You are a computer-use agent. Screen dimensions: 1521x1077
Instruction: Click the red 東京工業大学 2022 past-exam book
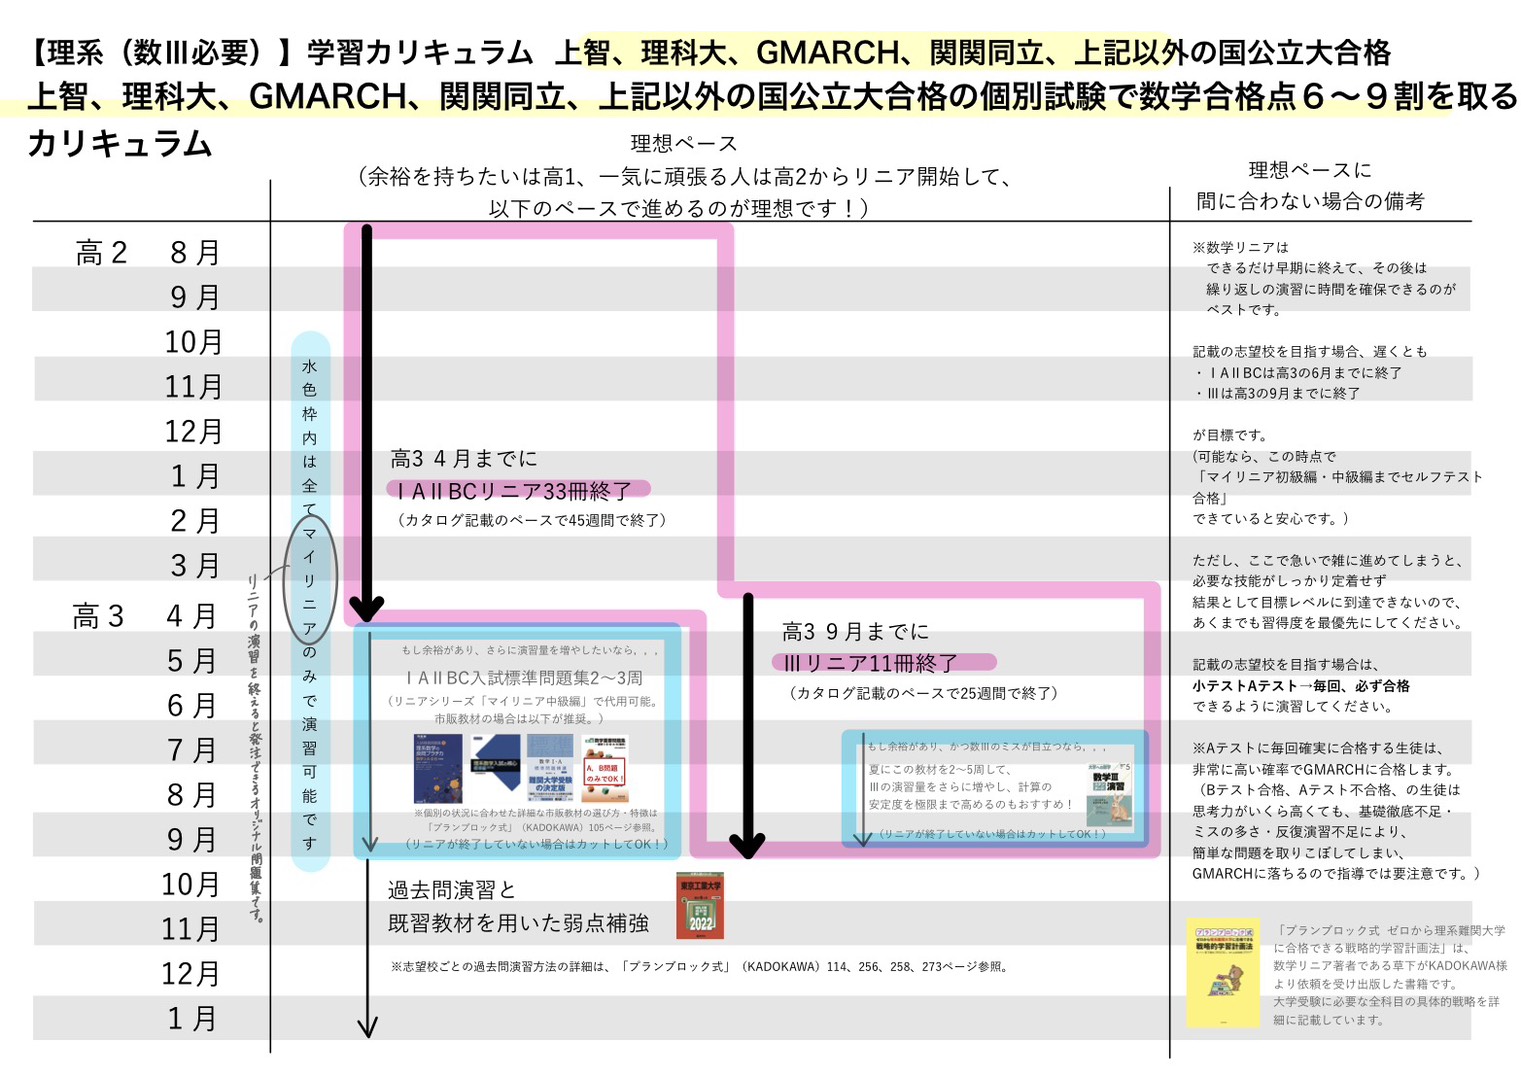(700, 906)
